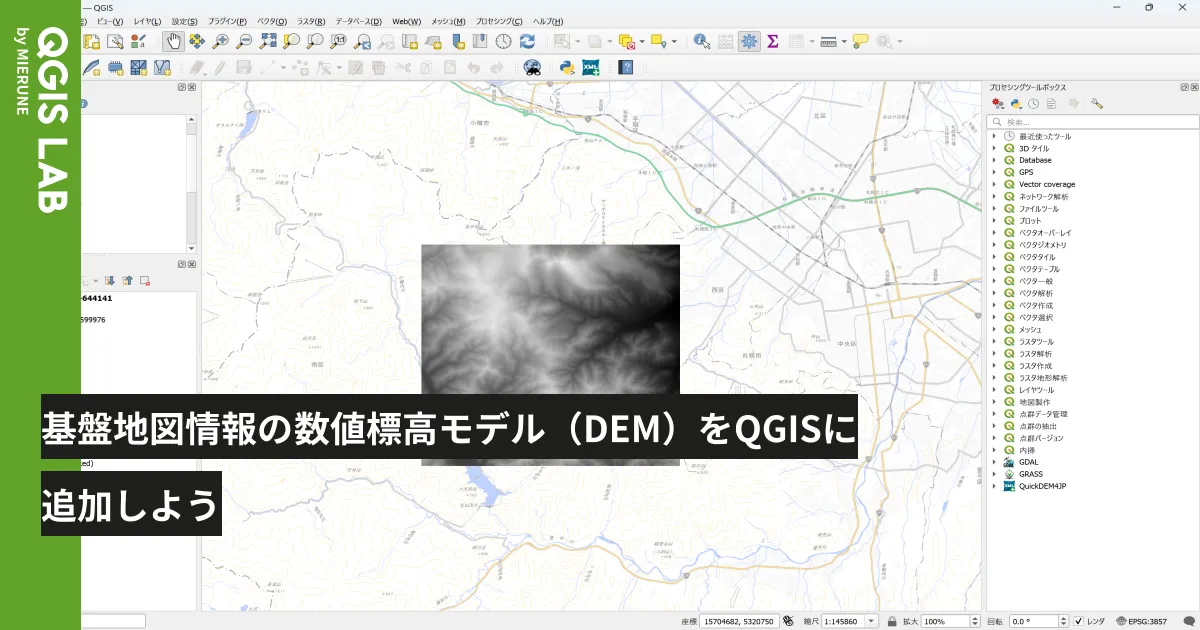
Task: Click the Processing Toolbox search field
Action: [x=1090, y=120]
